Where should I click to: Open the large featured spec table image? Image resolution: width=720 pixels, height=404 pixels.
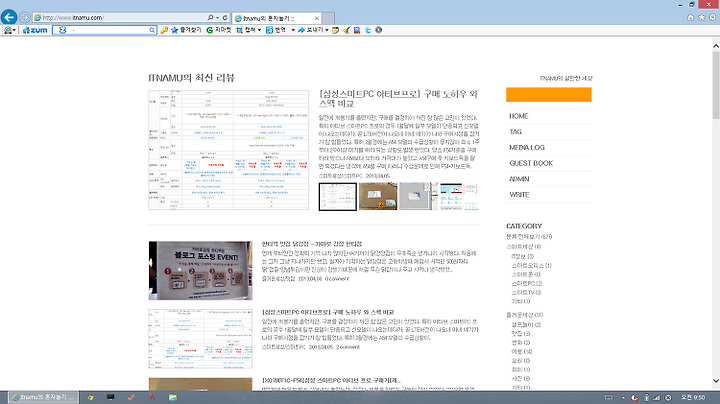pyautogui.click(x=229, y=150)
